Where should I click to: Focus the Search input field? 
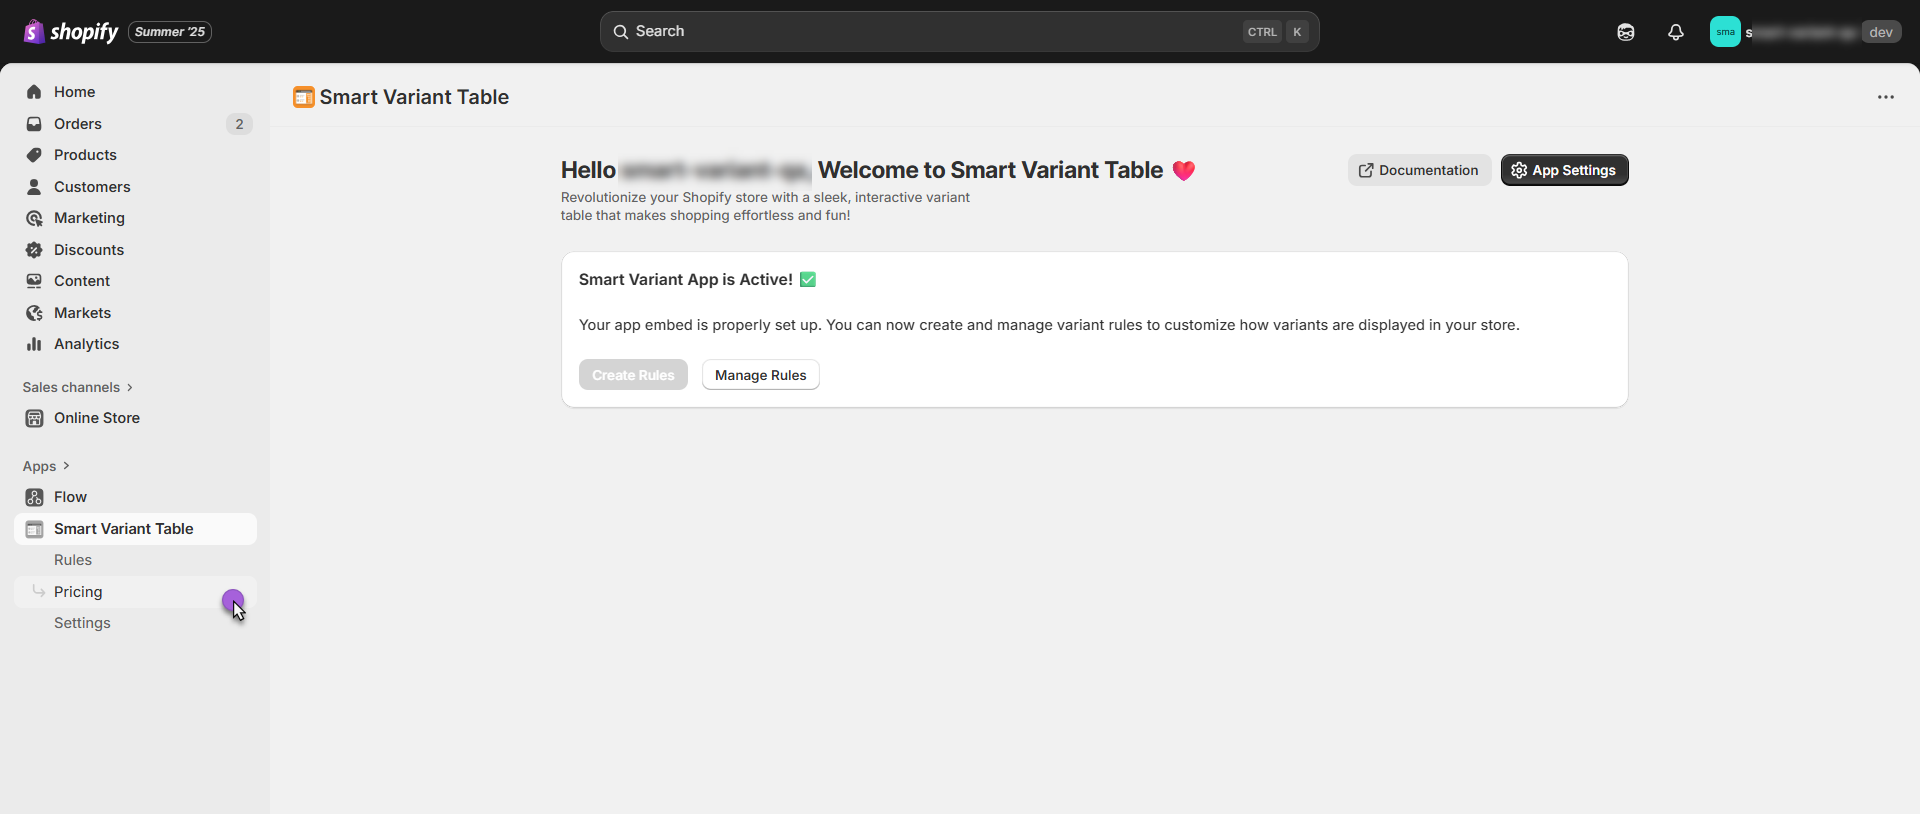coord(959,32)
